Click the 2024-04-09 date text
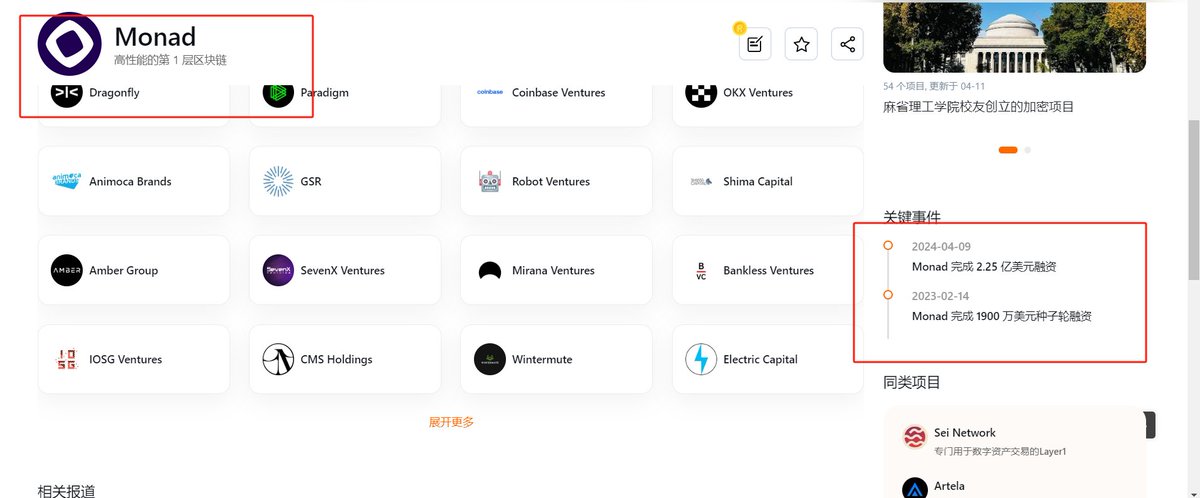The image size is (1200, 498). click(941, 247)
